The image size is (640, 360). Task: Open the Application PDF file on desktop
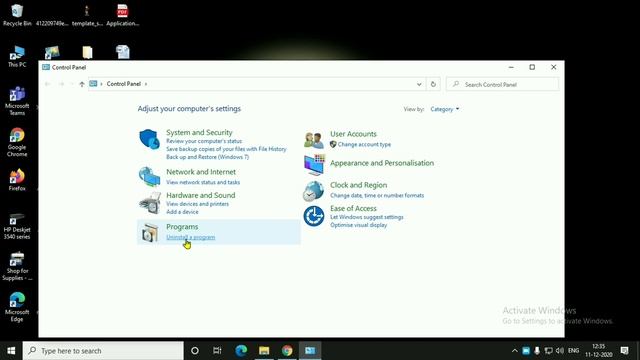click(x=122, y=15)
